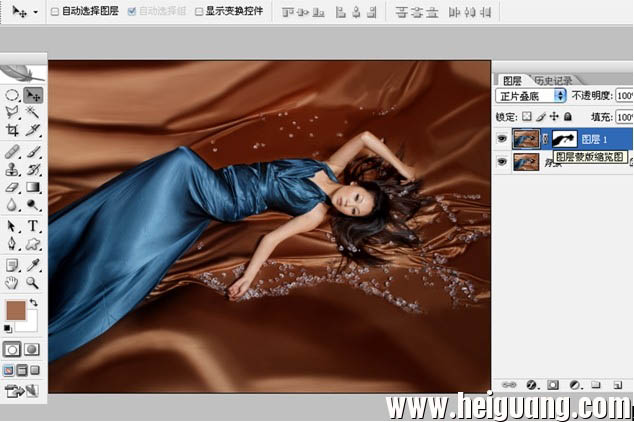Viewport: 634px width, 422px height.
Task: Click the 图层 1 layer name
Action: point(594,139)
